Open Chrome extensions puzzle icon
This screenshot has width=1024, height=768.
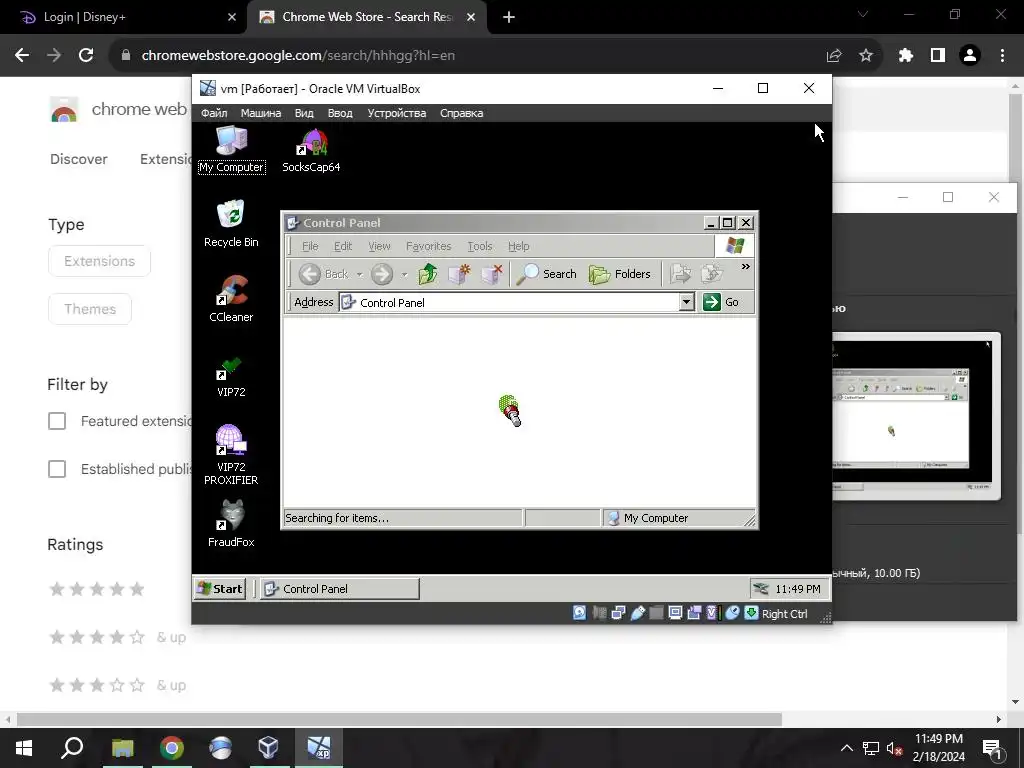905,56
